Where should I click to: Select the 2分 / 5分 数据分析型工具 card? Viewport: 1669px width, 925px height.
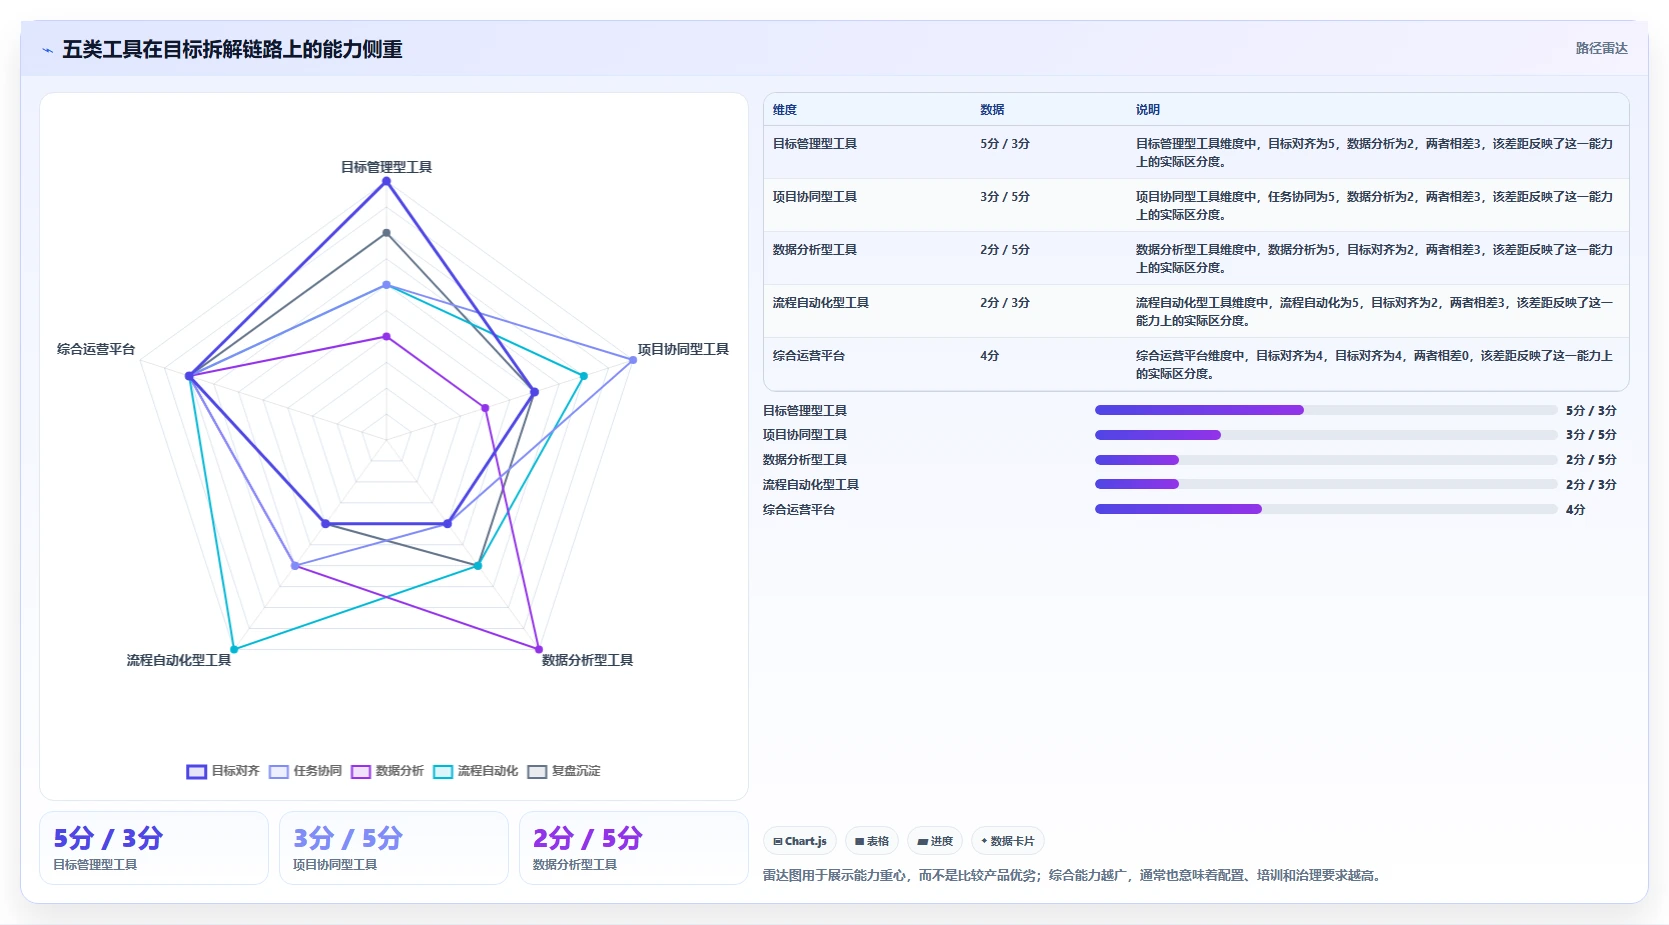pos(634,848)
